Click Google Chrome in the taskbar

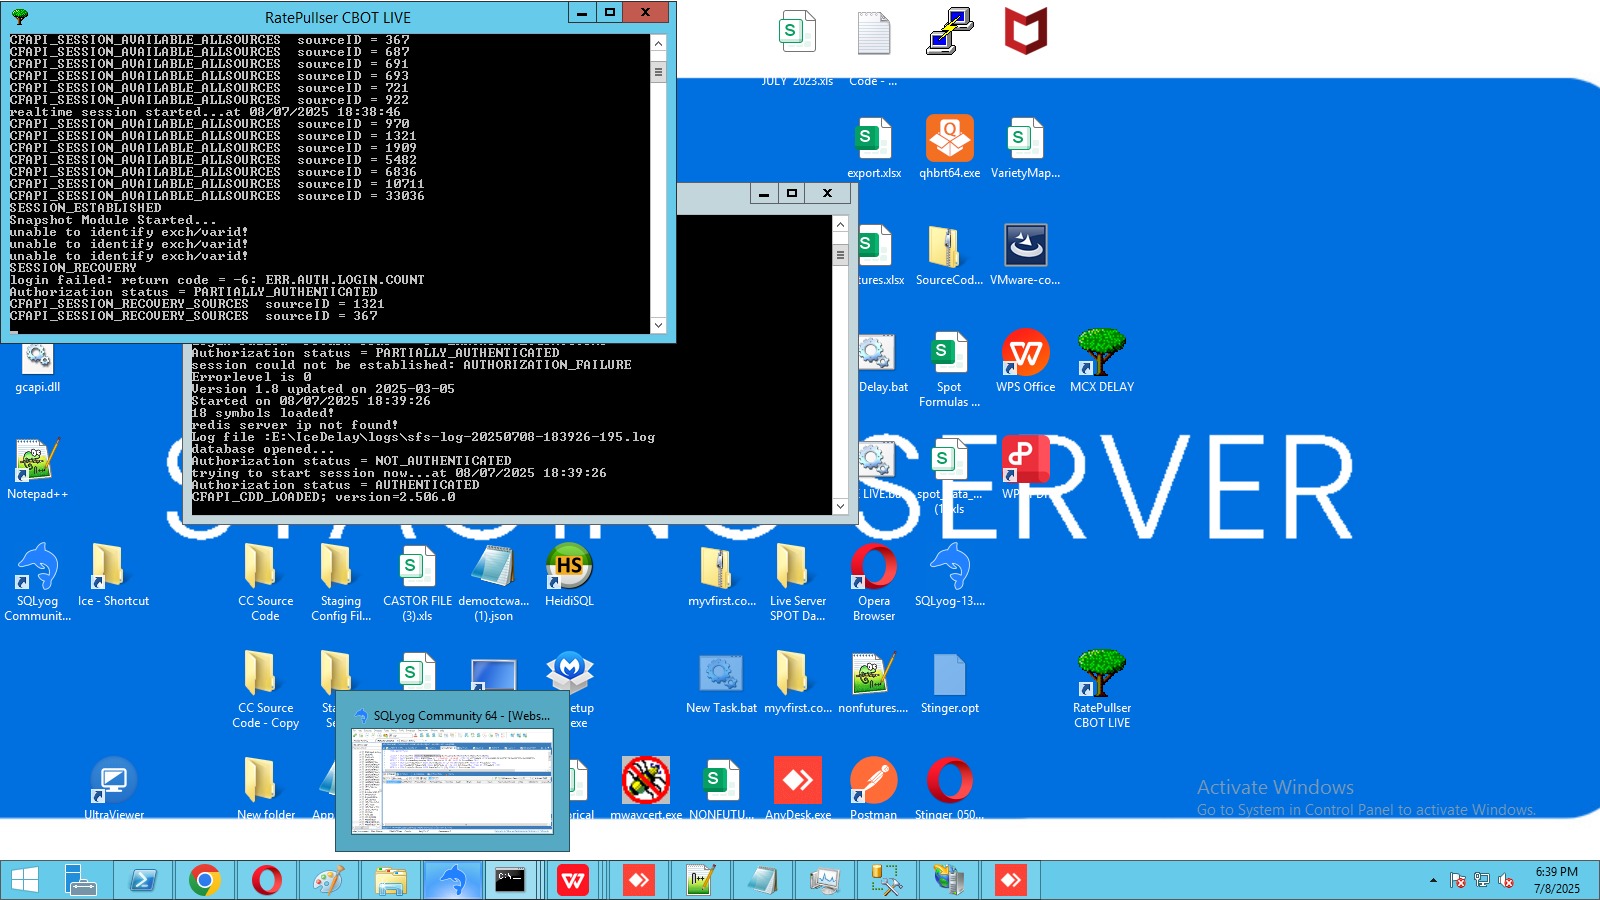coord(205,880)
